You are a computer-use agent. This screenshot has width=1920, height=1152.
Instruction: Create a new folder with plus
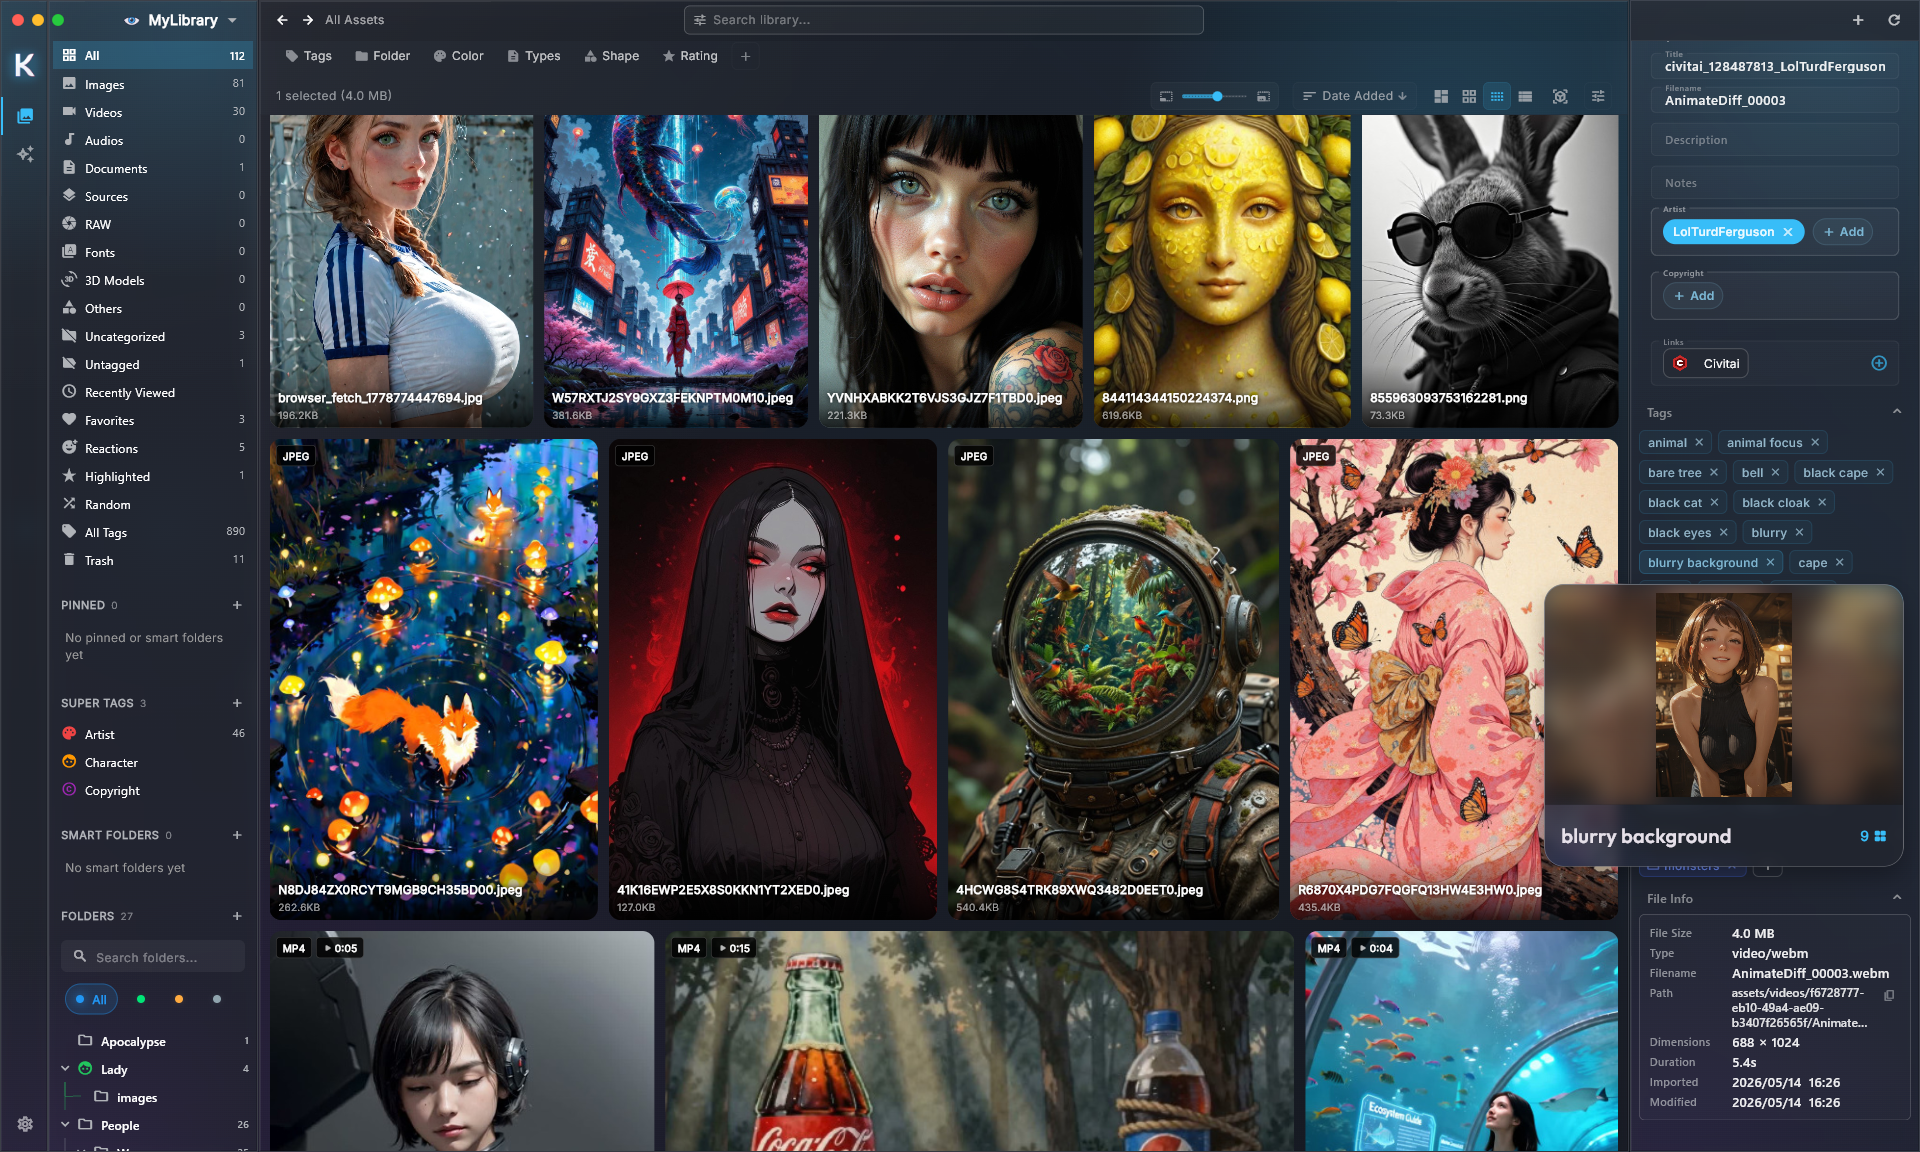point(237,916)
